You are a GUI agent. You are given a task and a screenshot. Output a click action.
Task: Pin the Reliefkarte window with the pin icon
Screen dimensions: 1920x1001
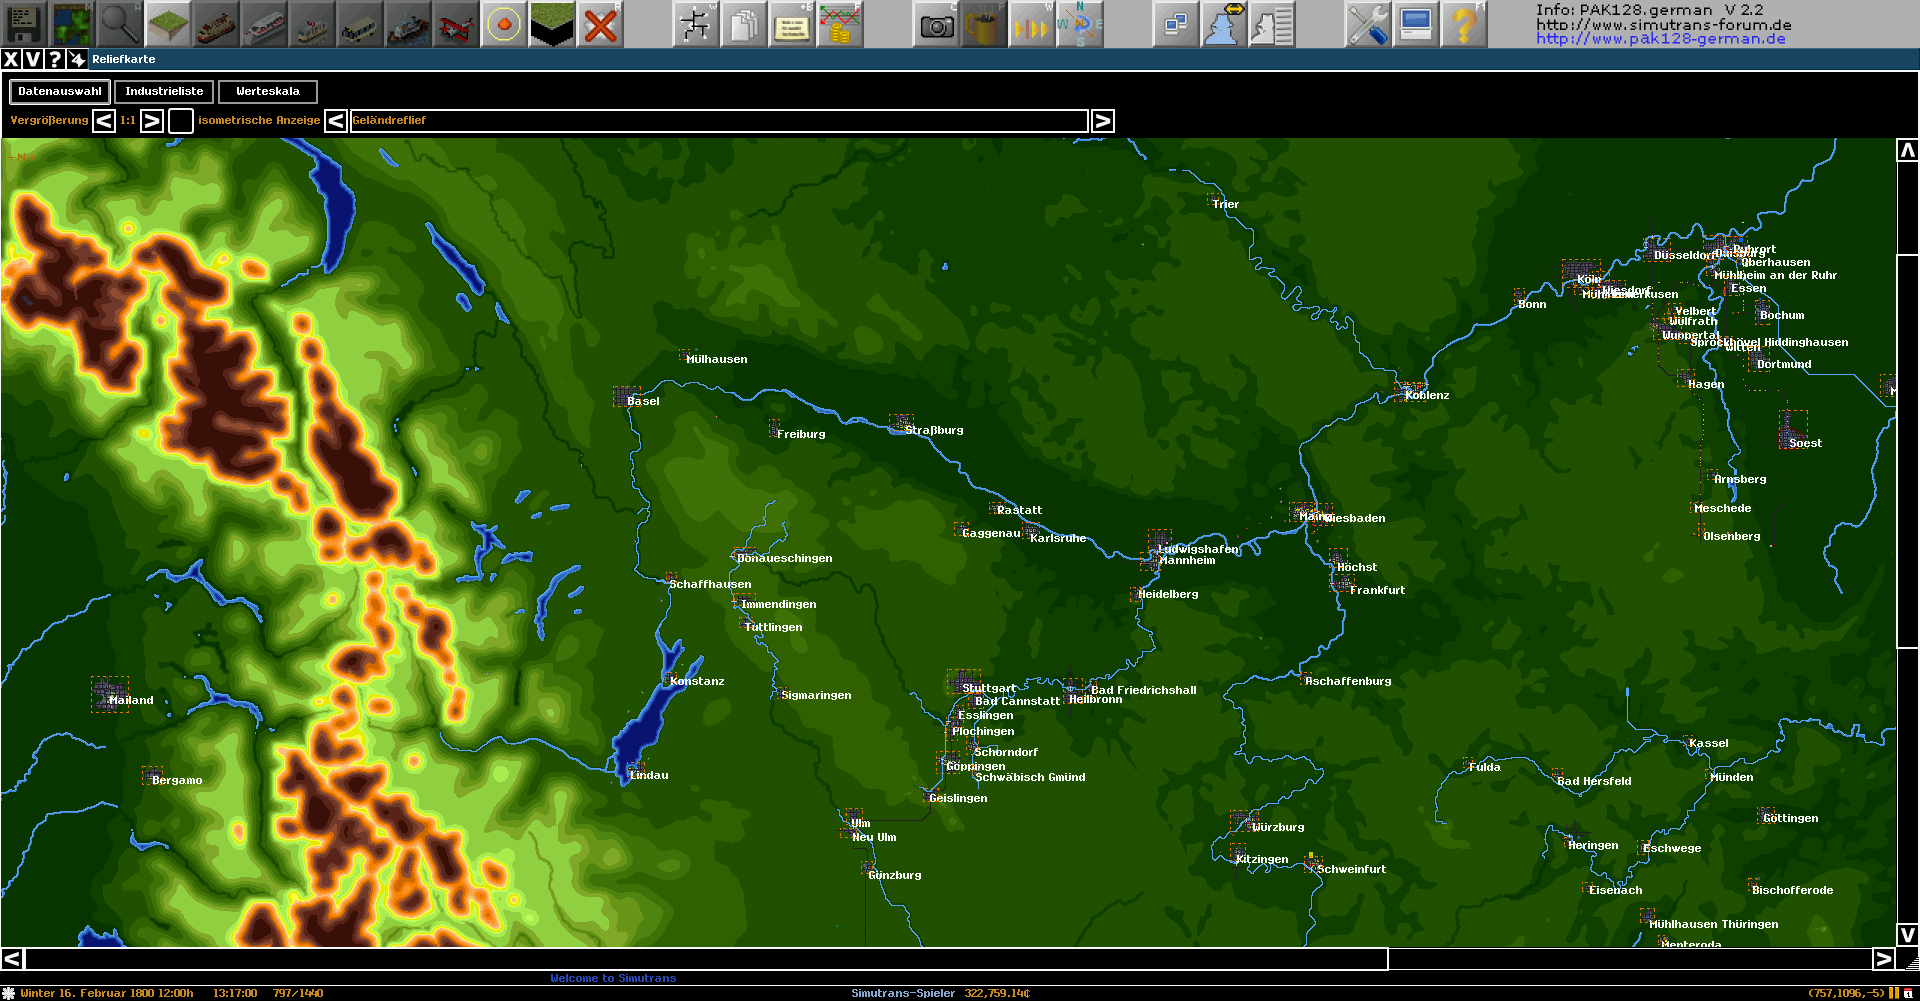pyautogui.click(x=77, y=59)
